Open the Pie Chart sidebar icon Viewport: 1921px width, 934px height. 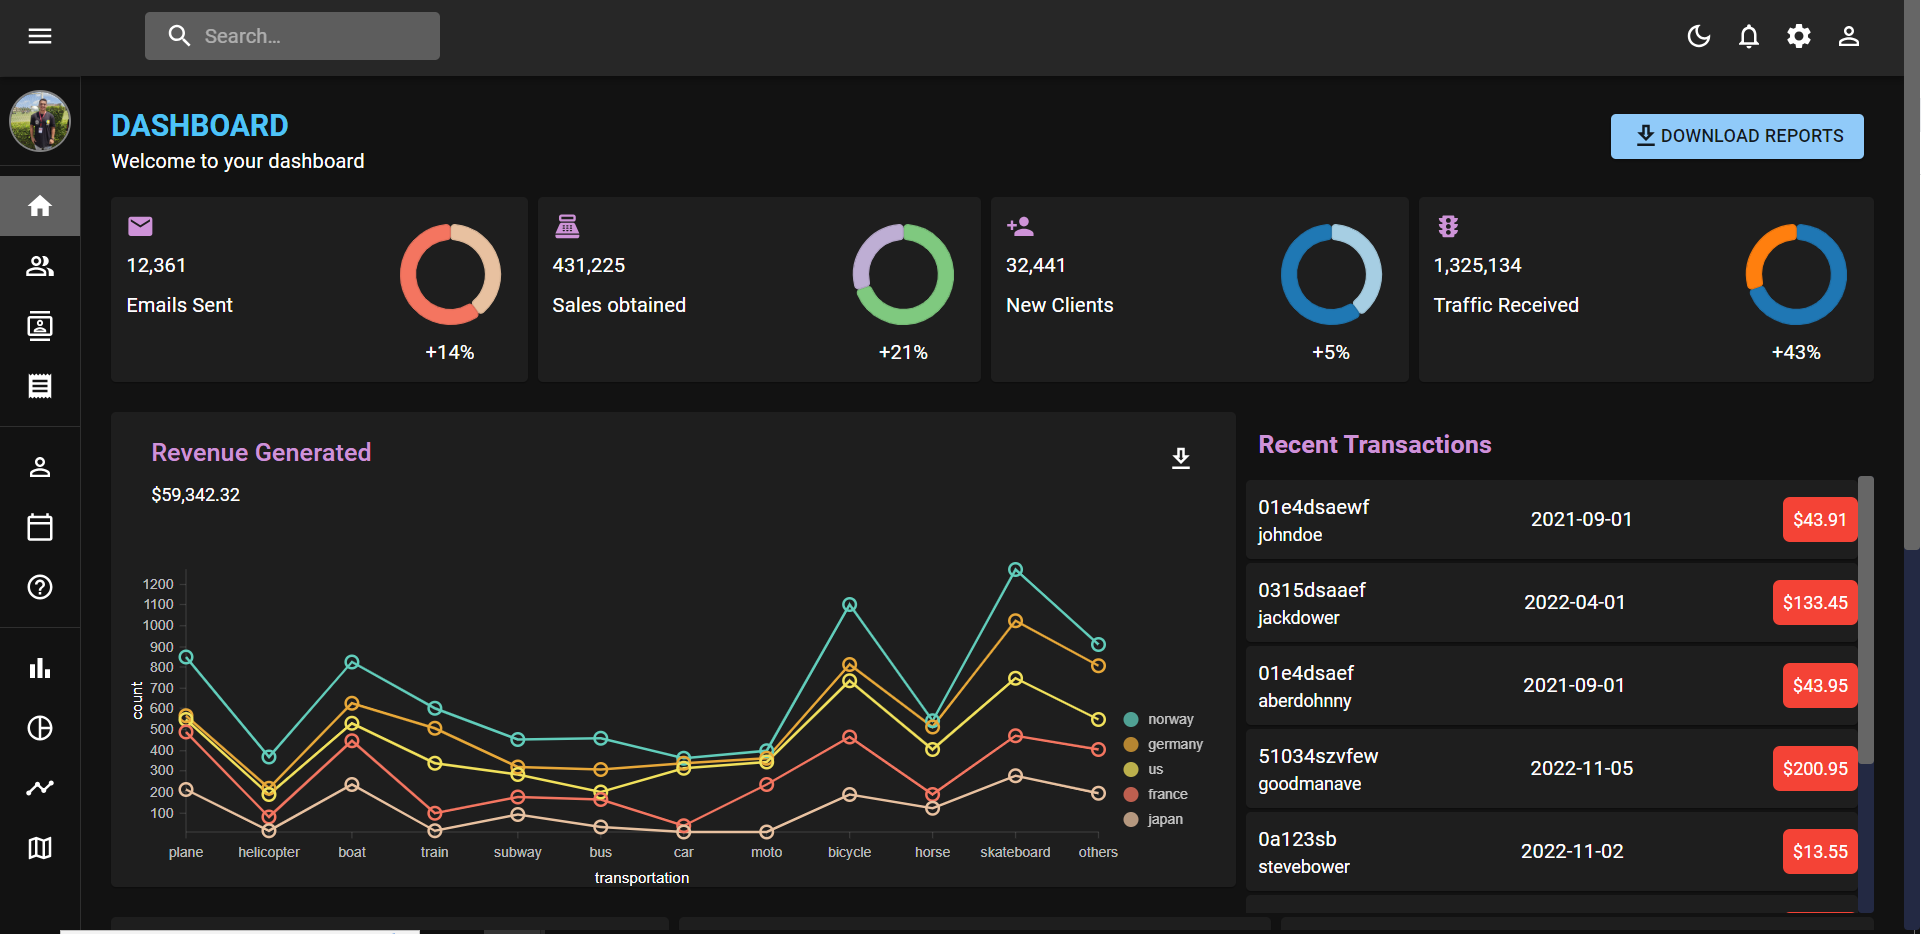pos(40,728)
